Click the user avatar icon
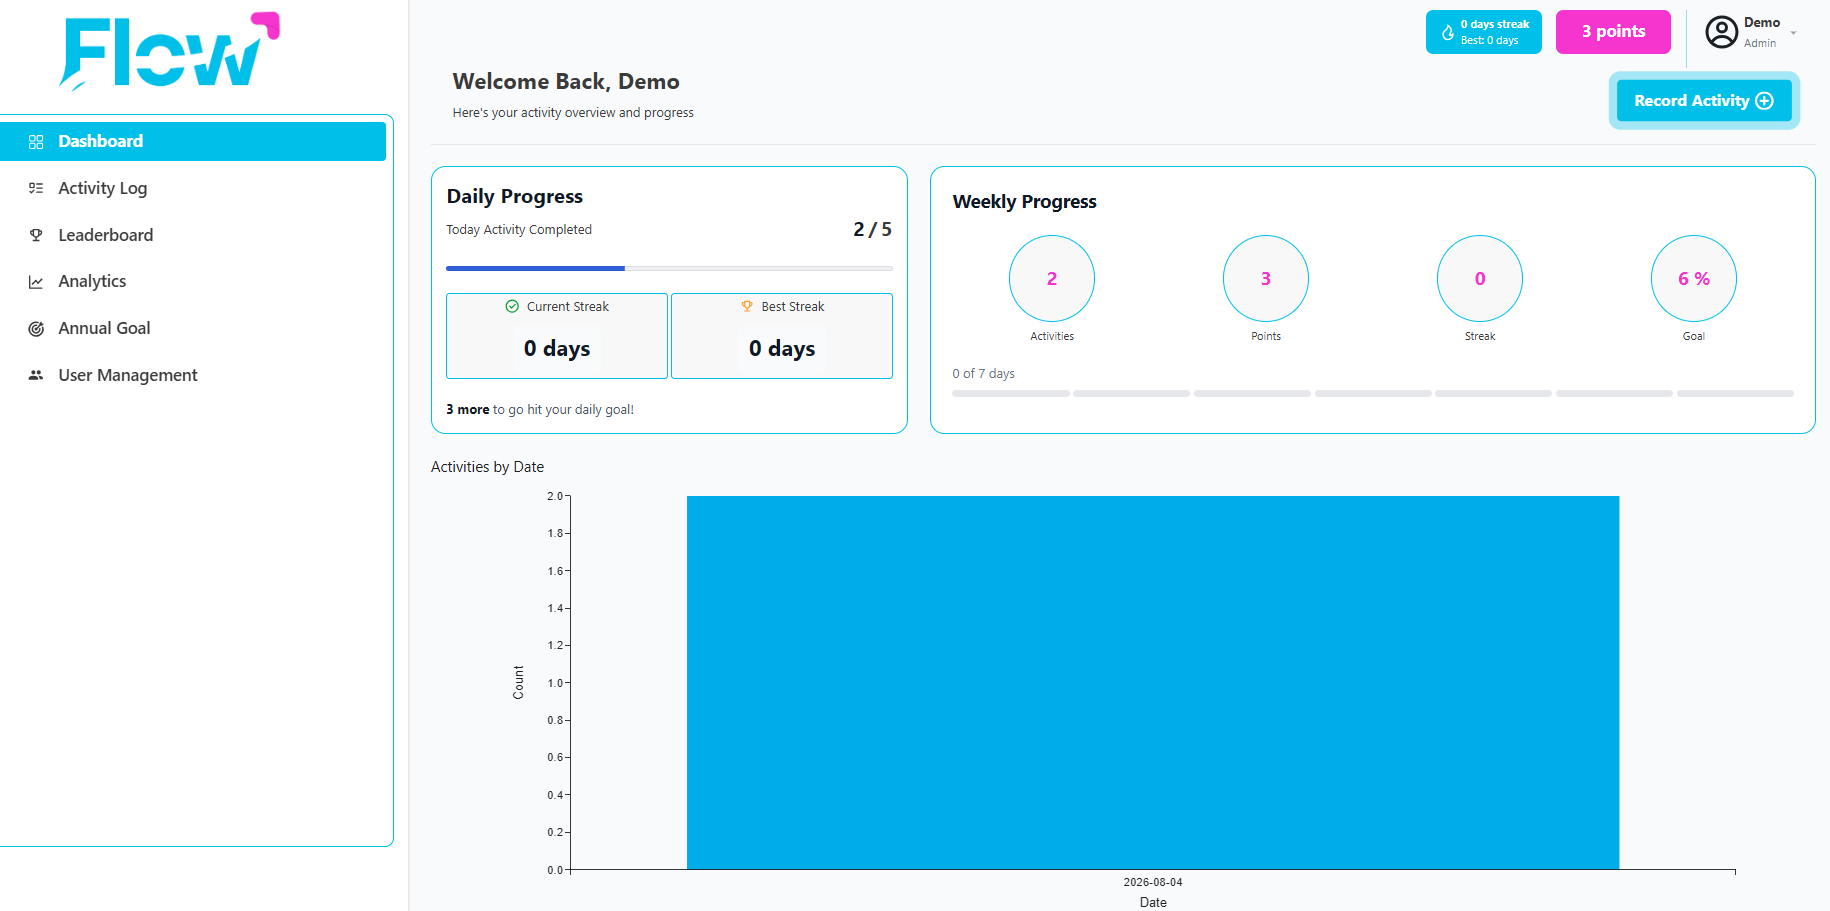Viewport: 1830px width, 911px height. (x=1721, y=32)
